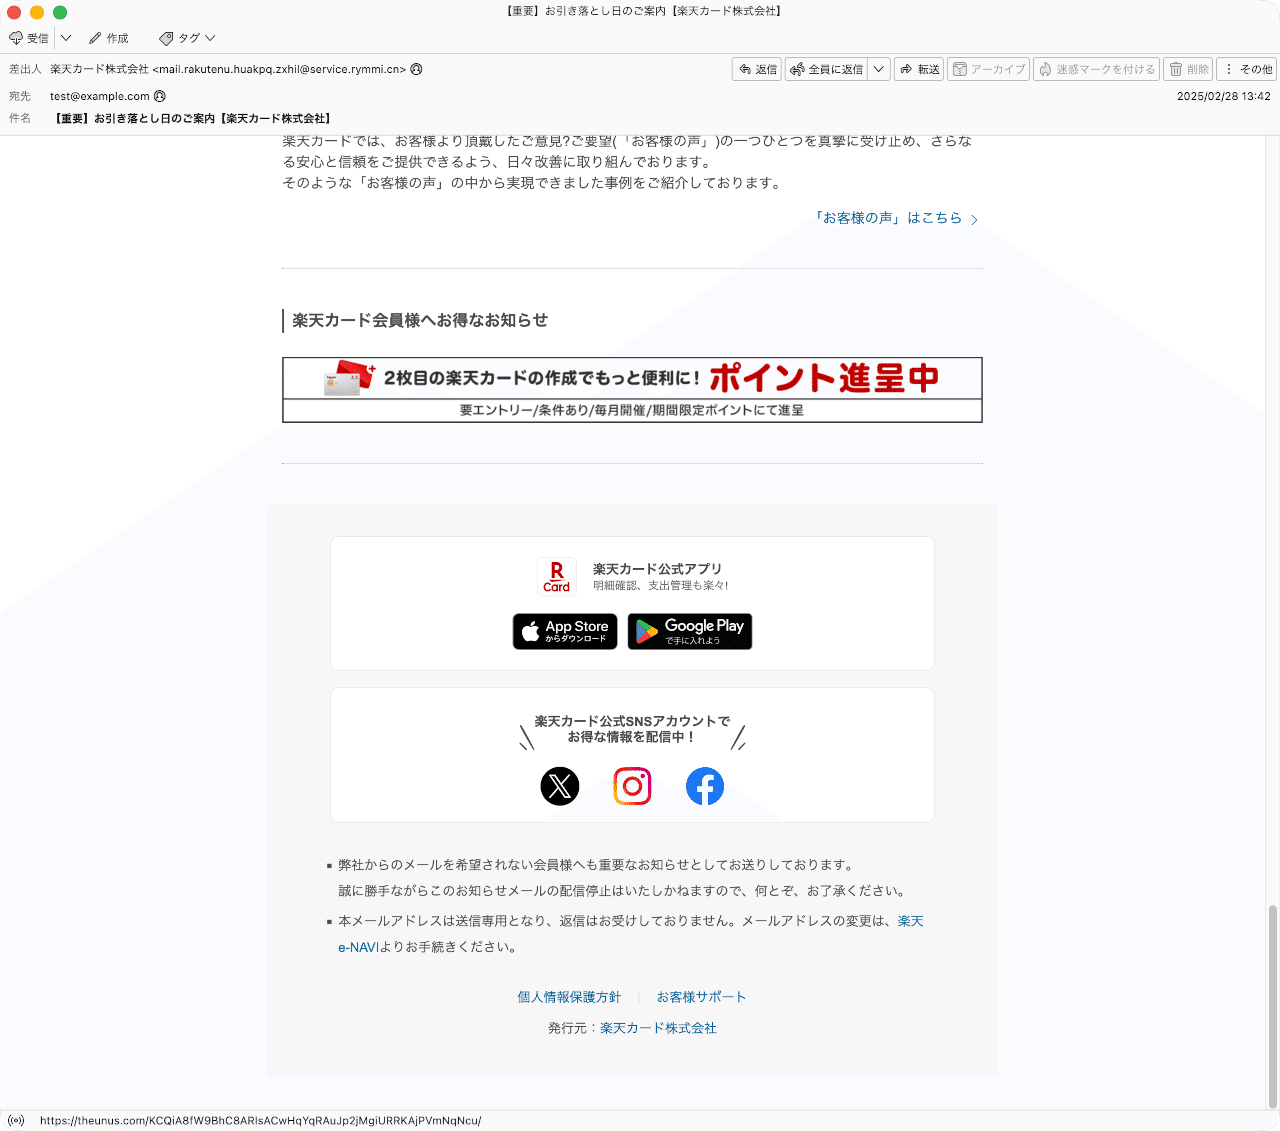Click the globe icon beside test@example.com
Screen dimensions: 1280x1131
click(x=159, y=95)
